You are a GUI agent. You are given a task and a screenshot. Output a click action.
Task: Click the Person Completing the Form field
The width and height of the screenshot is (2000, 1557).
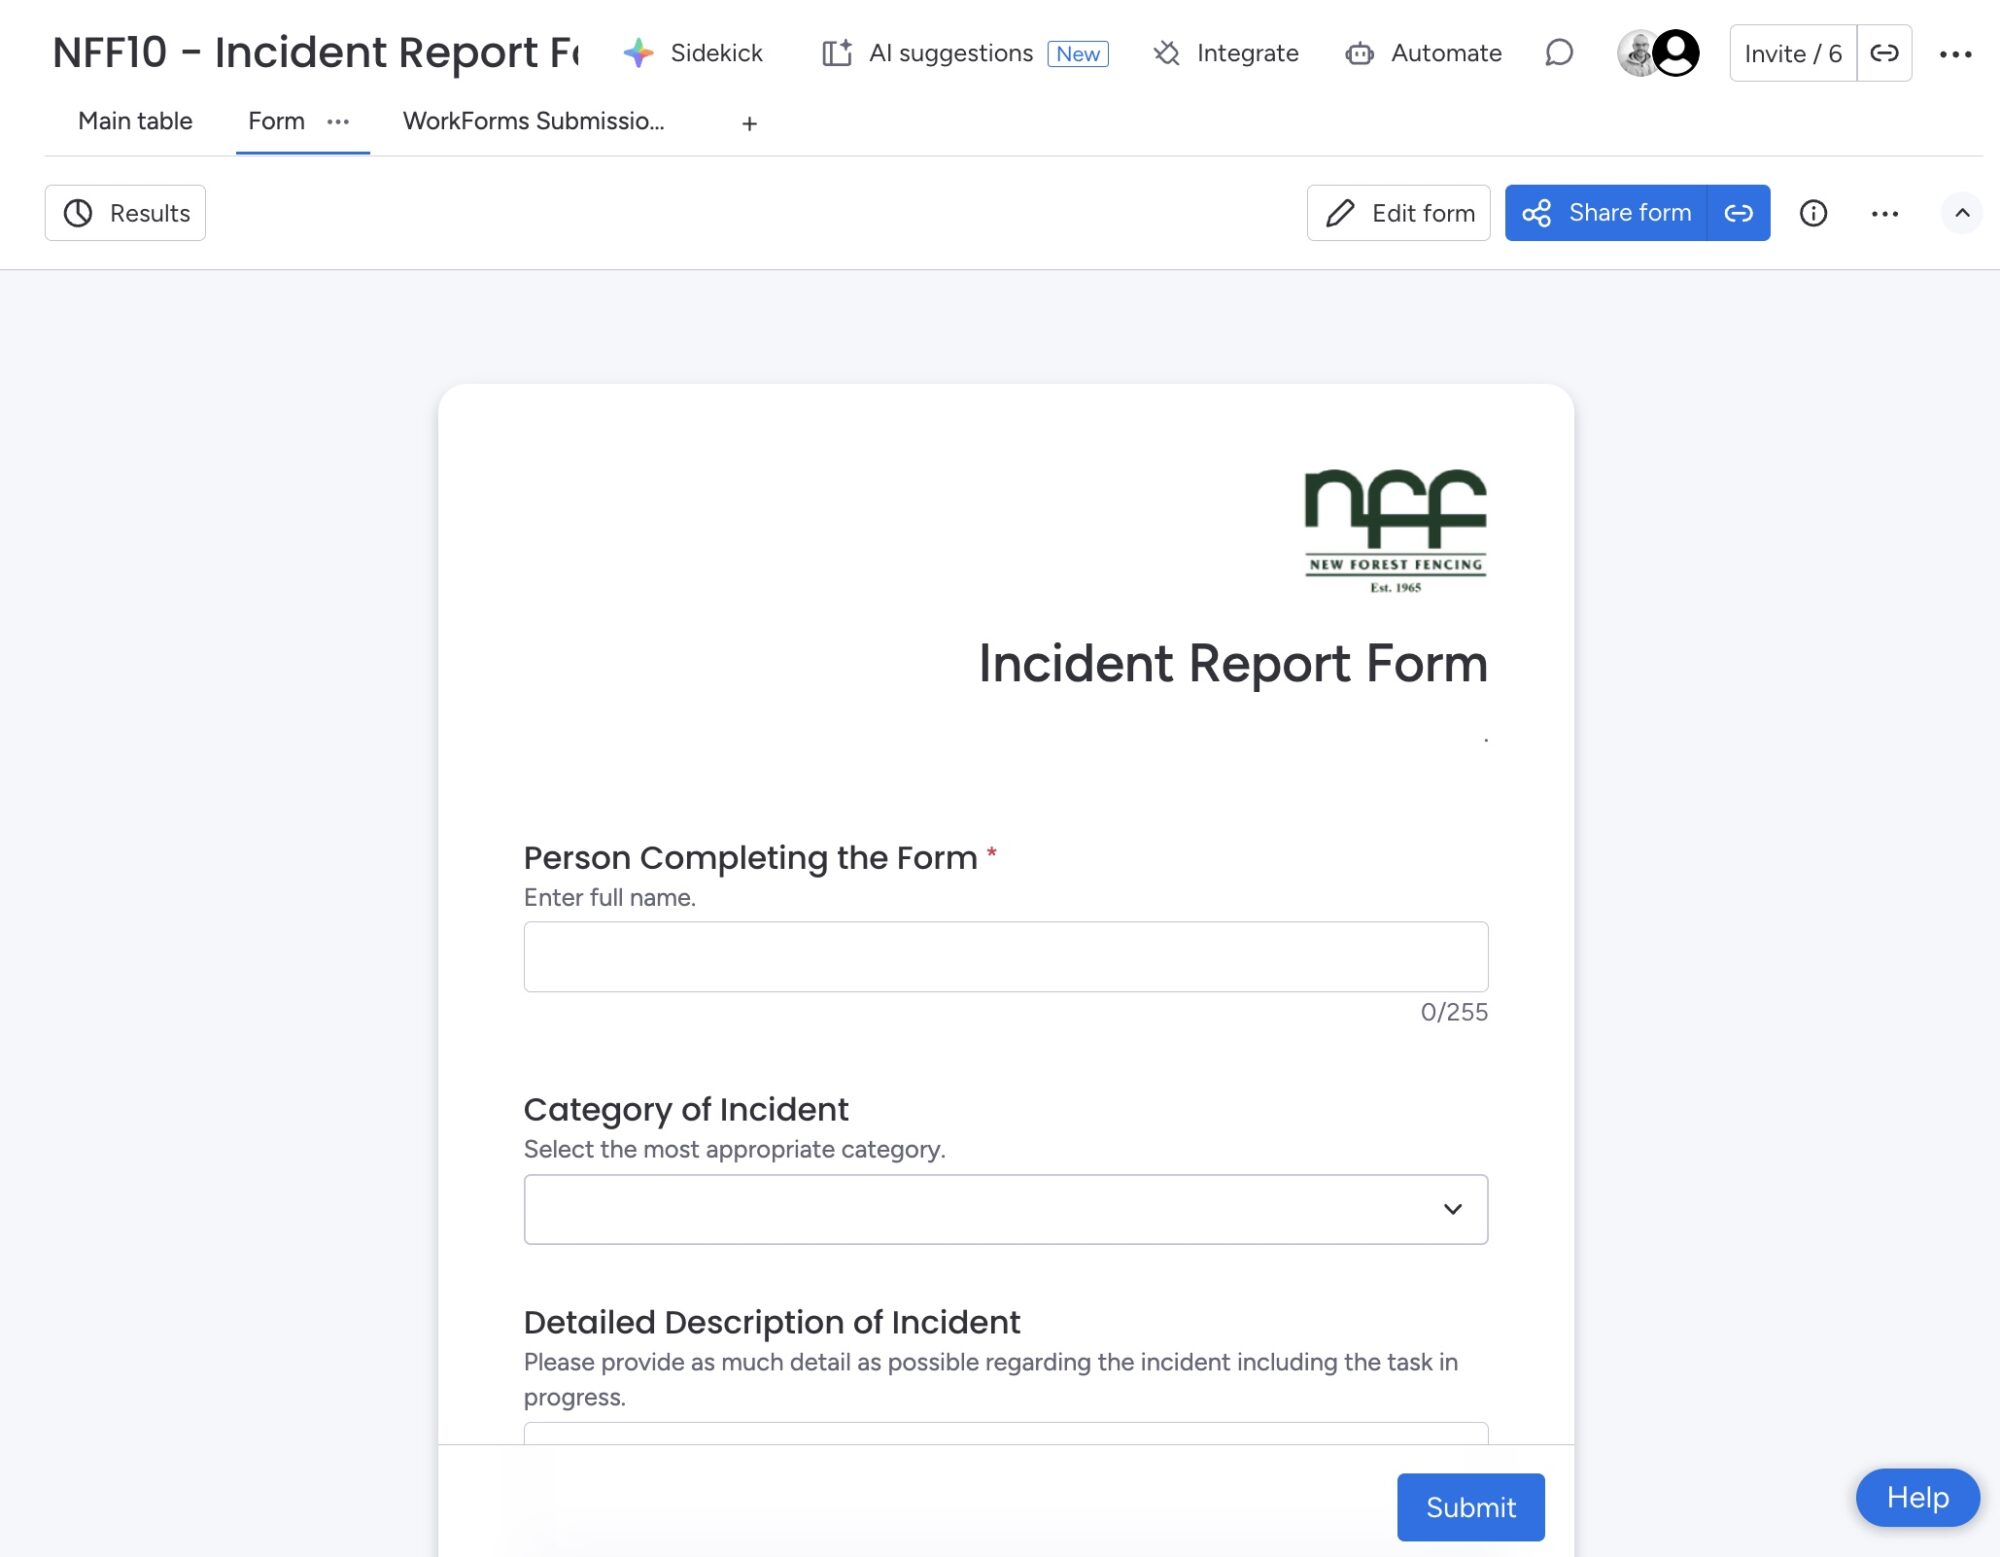coord(1005,956)
